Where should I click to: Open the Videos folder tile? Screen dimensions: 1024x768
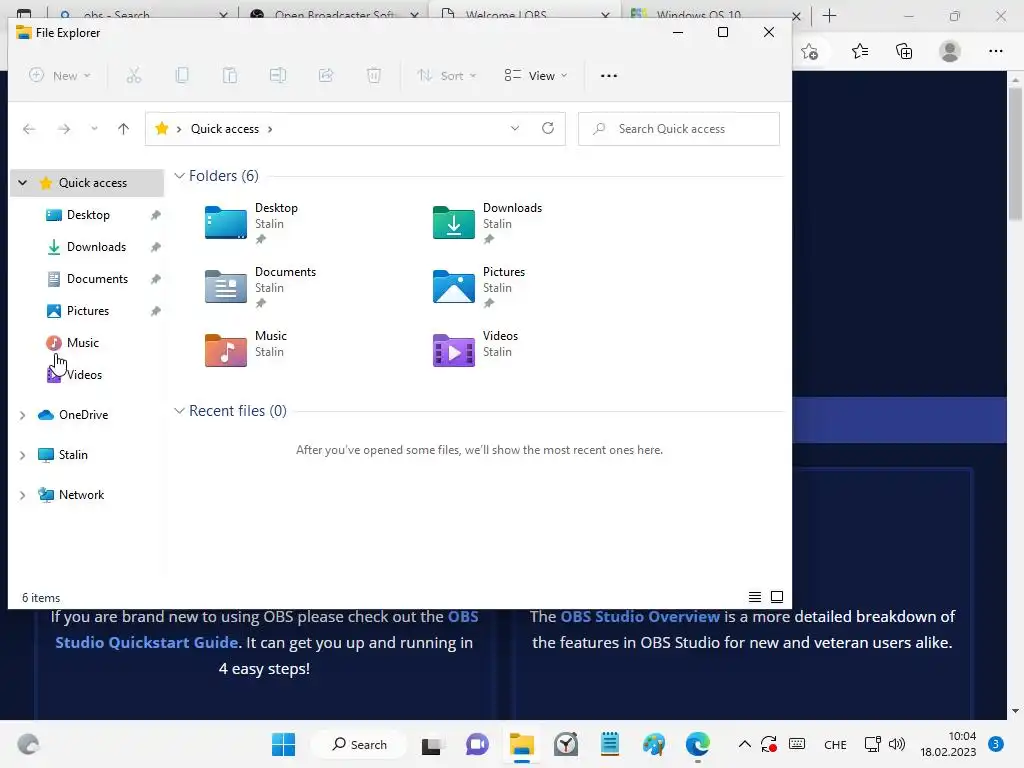[475, 351]
